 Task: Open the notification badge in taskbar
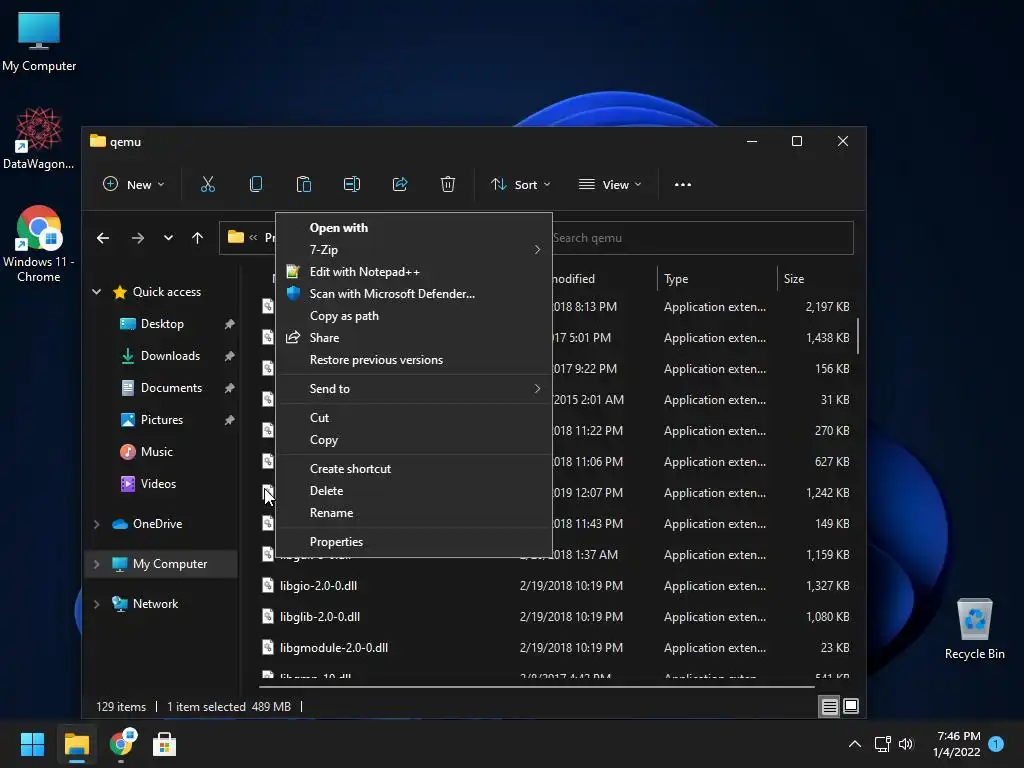[x=996, y=744]
